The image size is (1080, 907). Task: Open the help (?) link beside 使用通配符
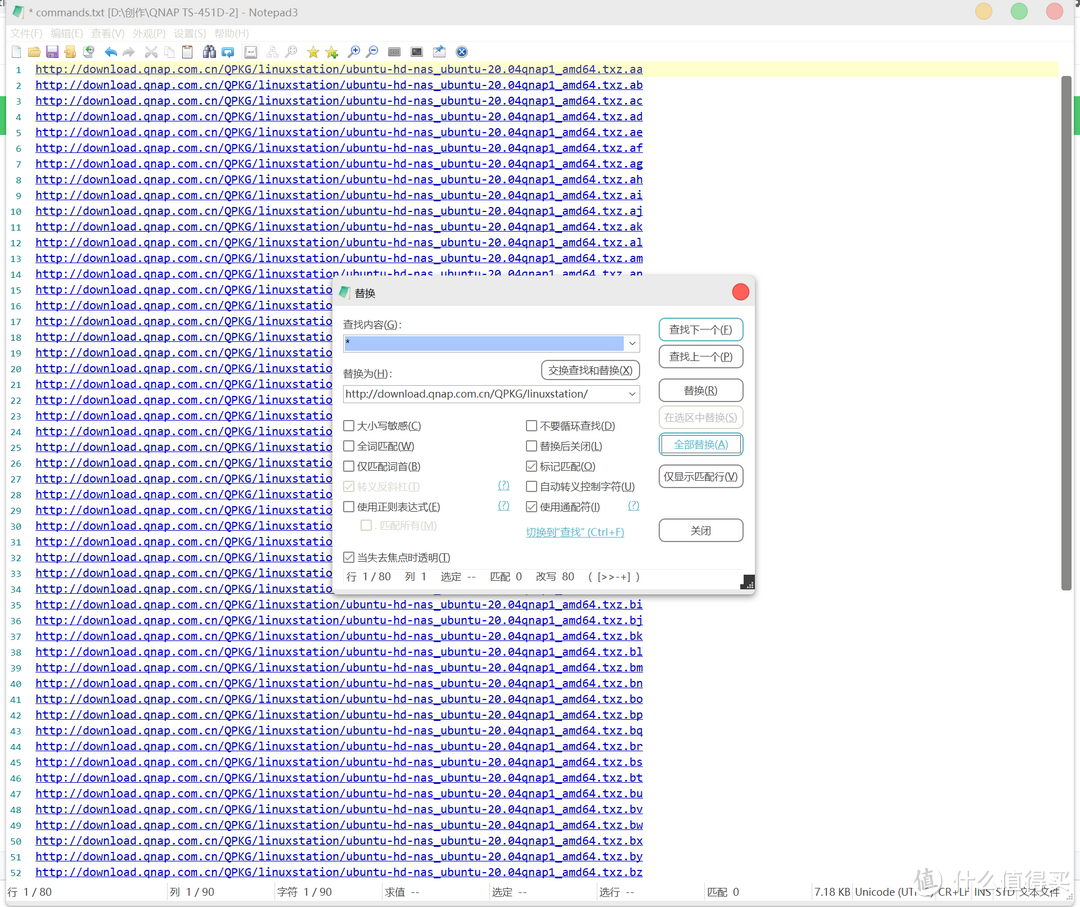click(x=634, y=506)
